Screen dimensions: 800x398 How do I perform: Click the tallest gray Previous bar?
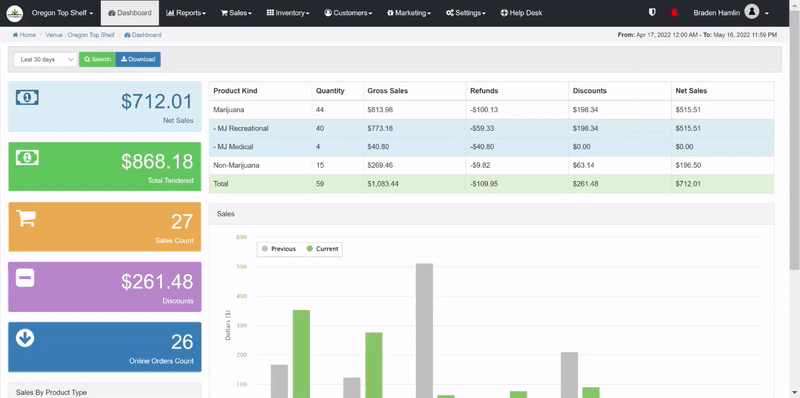424,330
